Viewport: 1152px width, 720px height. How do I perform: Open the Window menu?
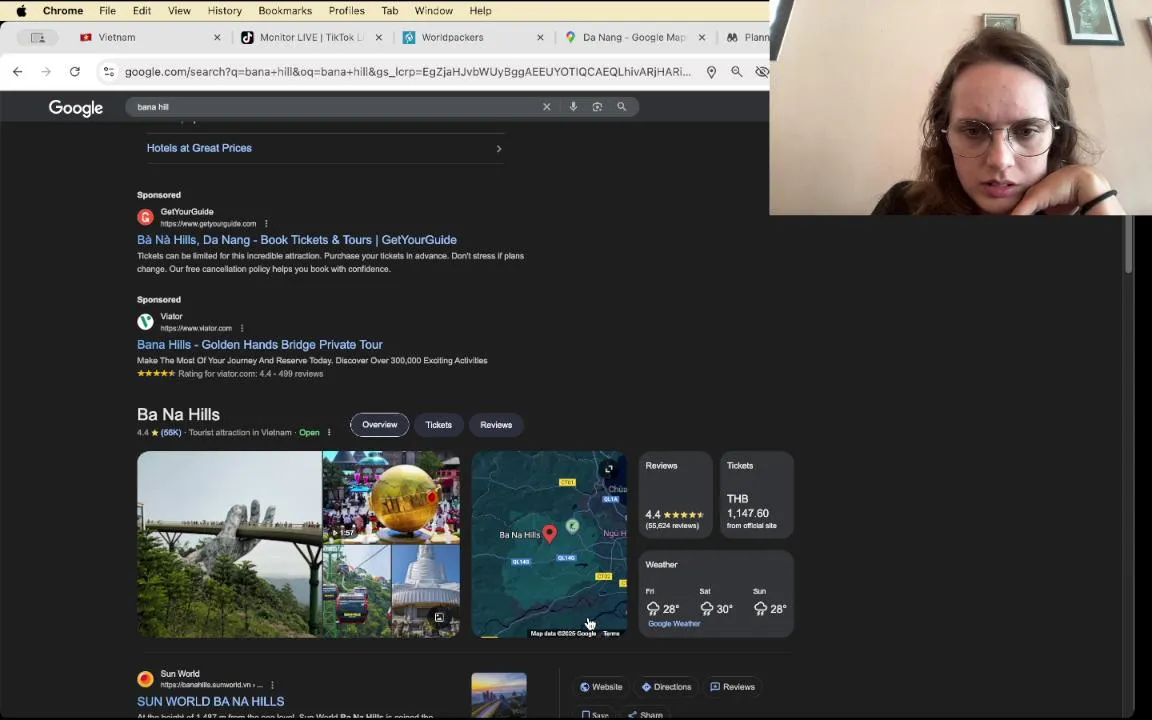pos(433,11)
